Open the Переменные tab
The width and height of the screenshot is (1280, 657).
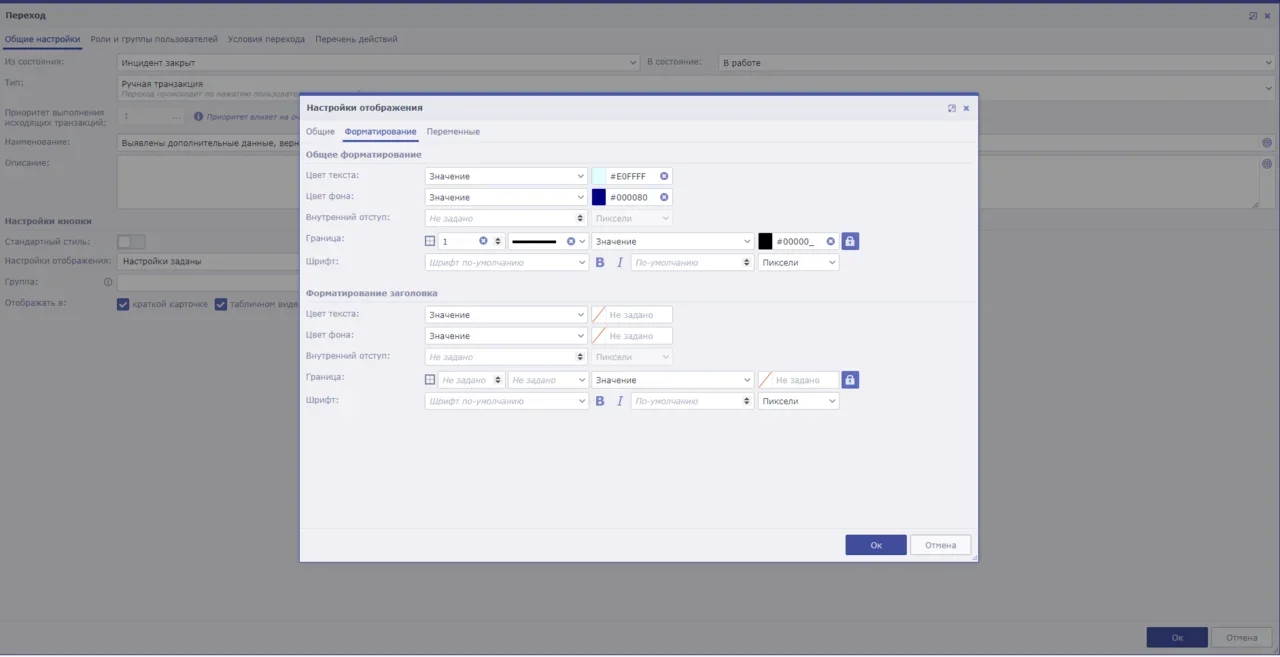point(453,132)
